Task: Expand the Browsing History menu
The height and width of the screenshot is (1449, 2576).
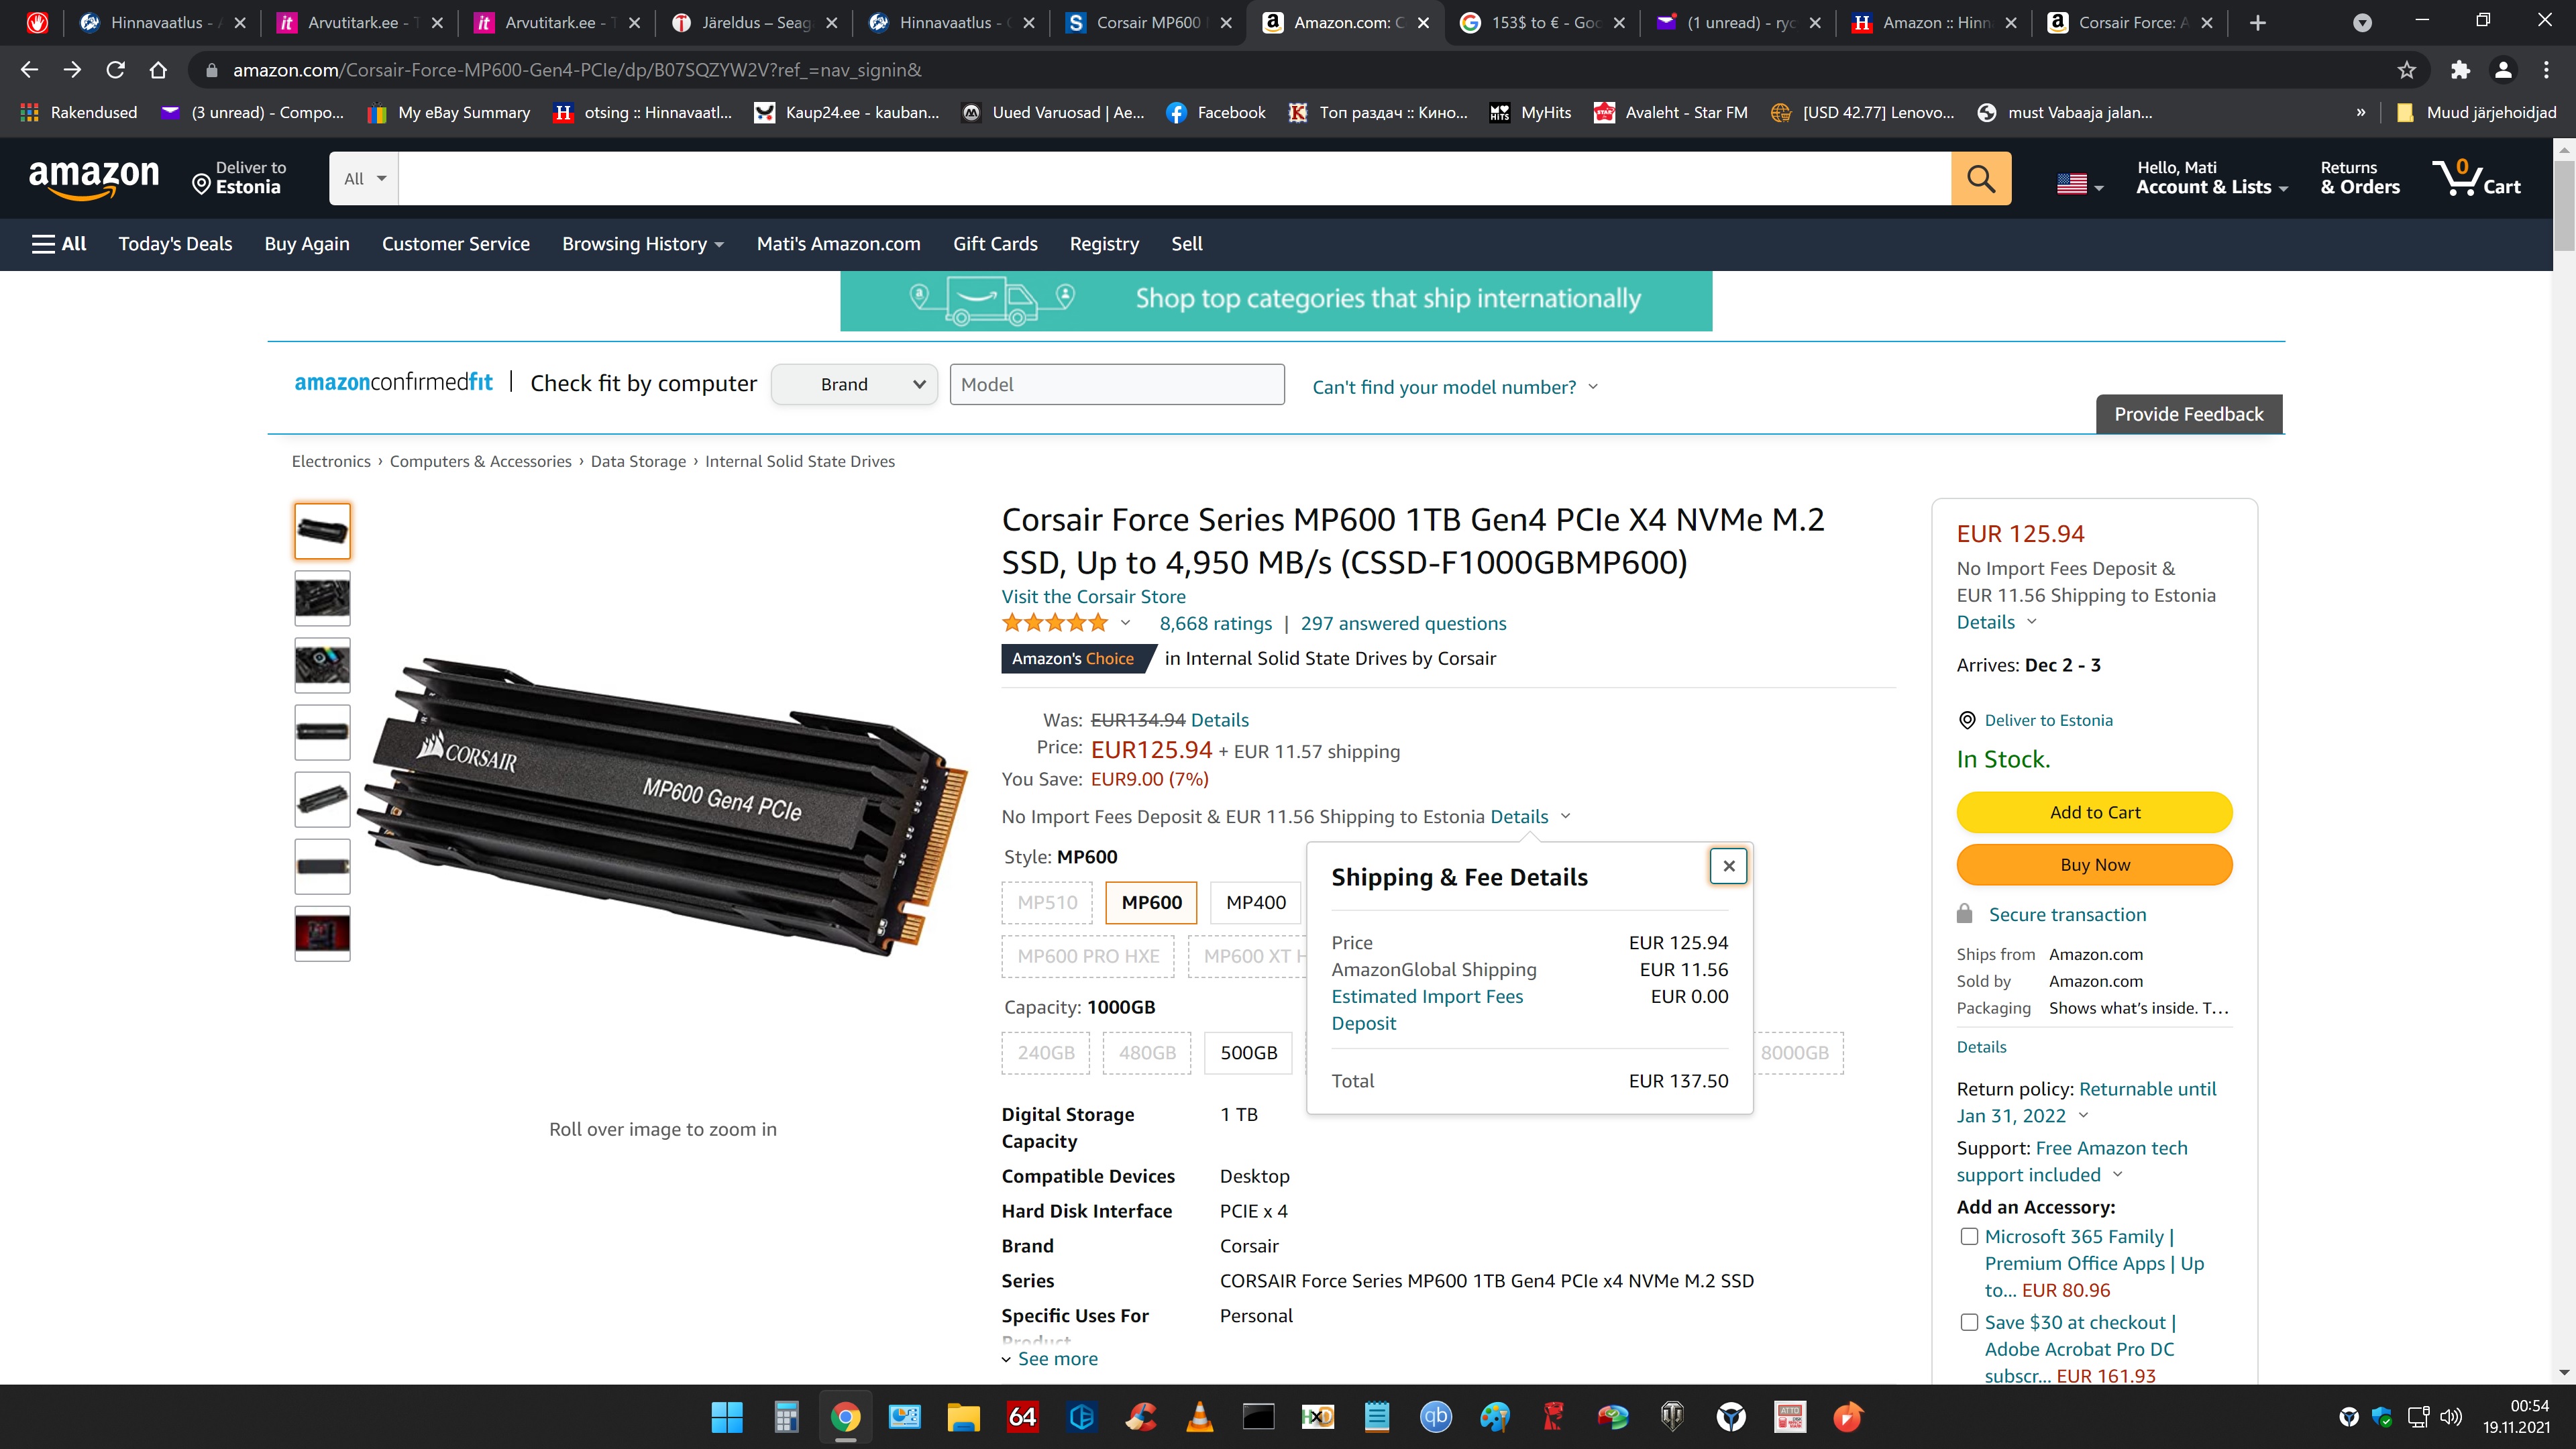Action: pos(643,244)
